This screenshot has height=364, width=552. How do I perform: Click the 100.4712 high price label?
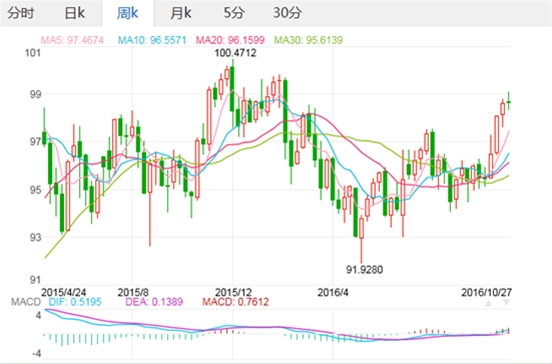pos(236,53)
